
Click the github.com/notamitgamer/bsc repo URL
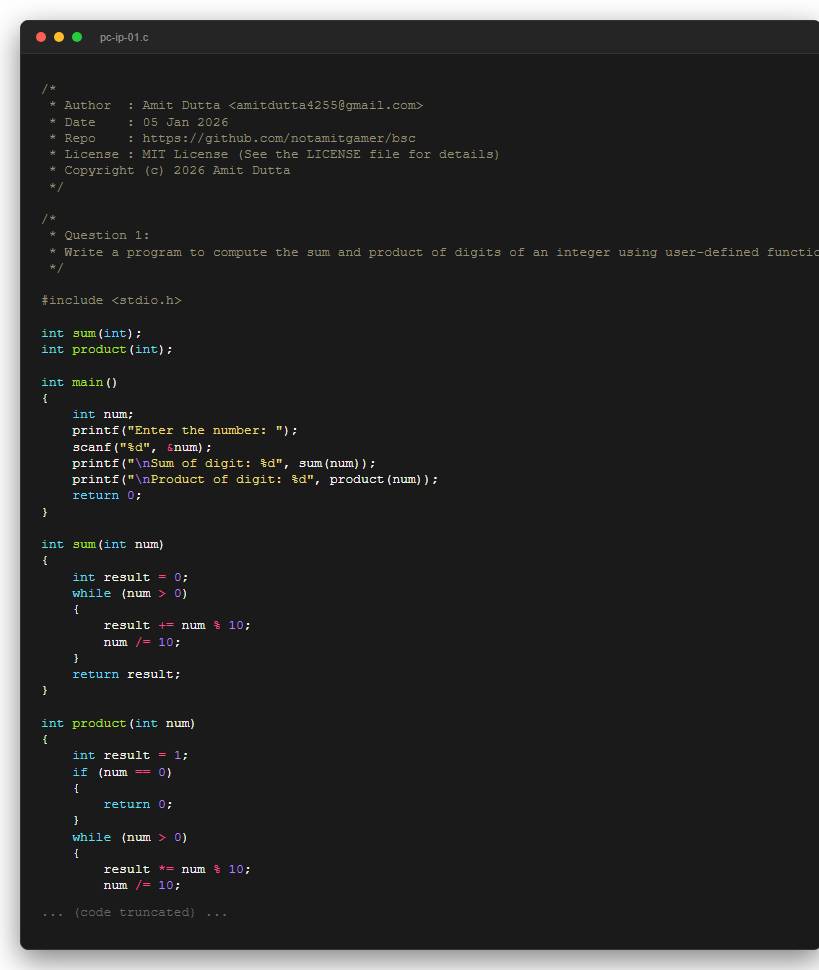279,139
